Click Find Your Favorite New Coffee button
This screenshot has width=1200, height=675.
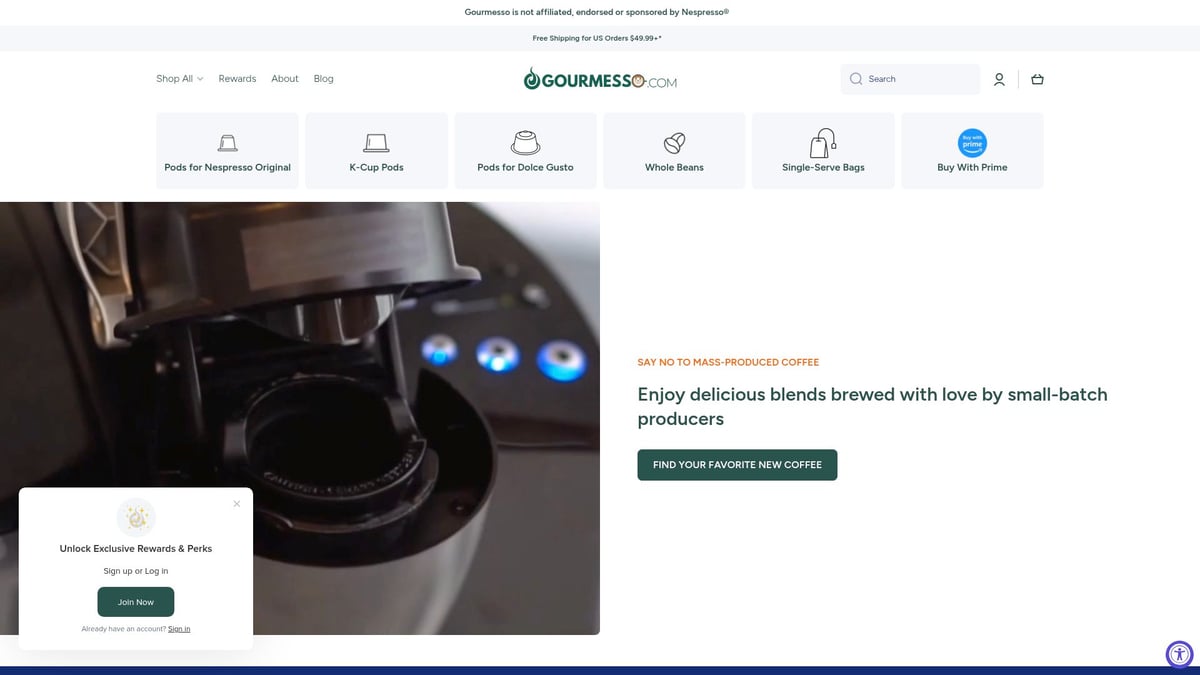click(x=737, y=464)
